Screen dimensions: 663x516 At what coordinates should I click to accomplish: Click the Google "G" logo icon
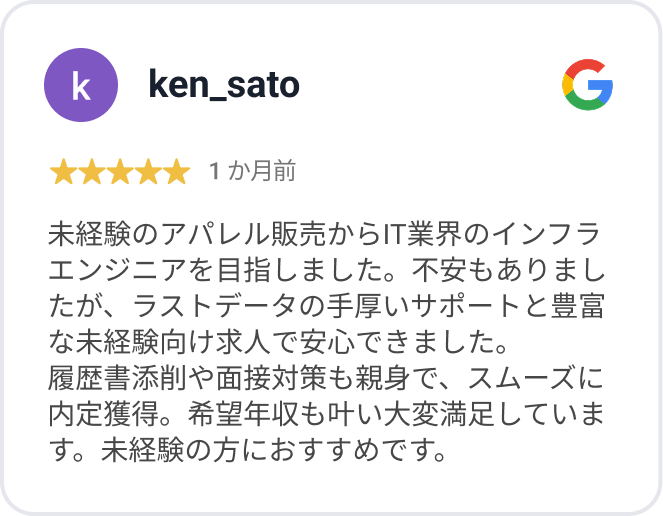pos(587,85)
